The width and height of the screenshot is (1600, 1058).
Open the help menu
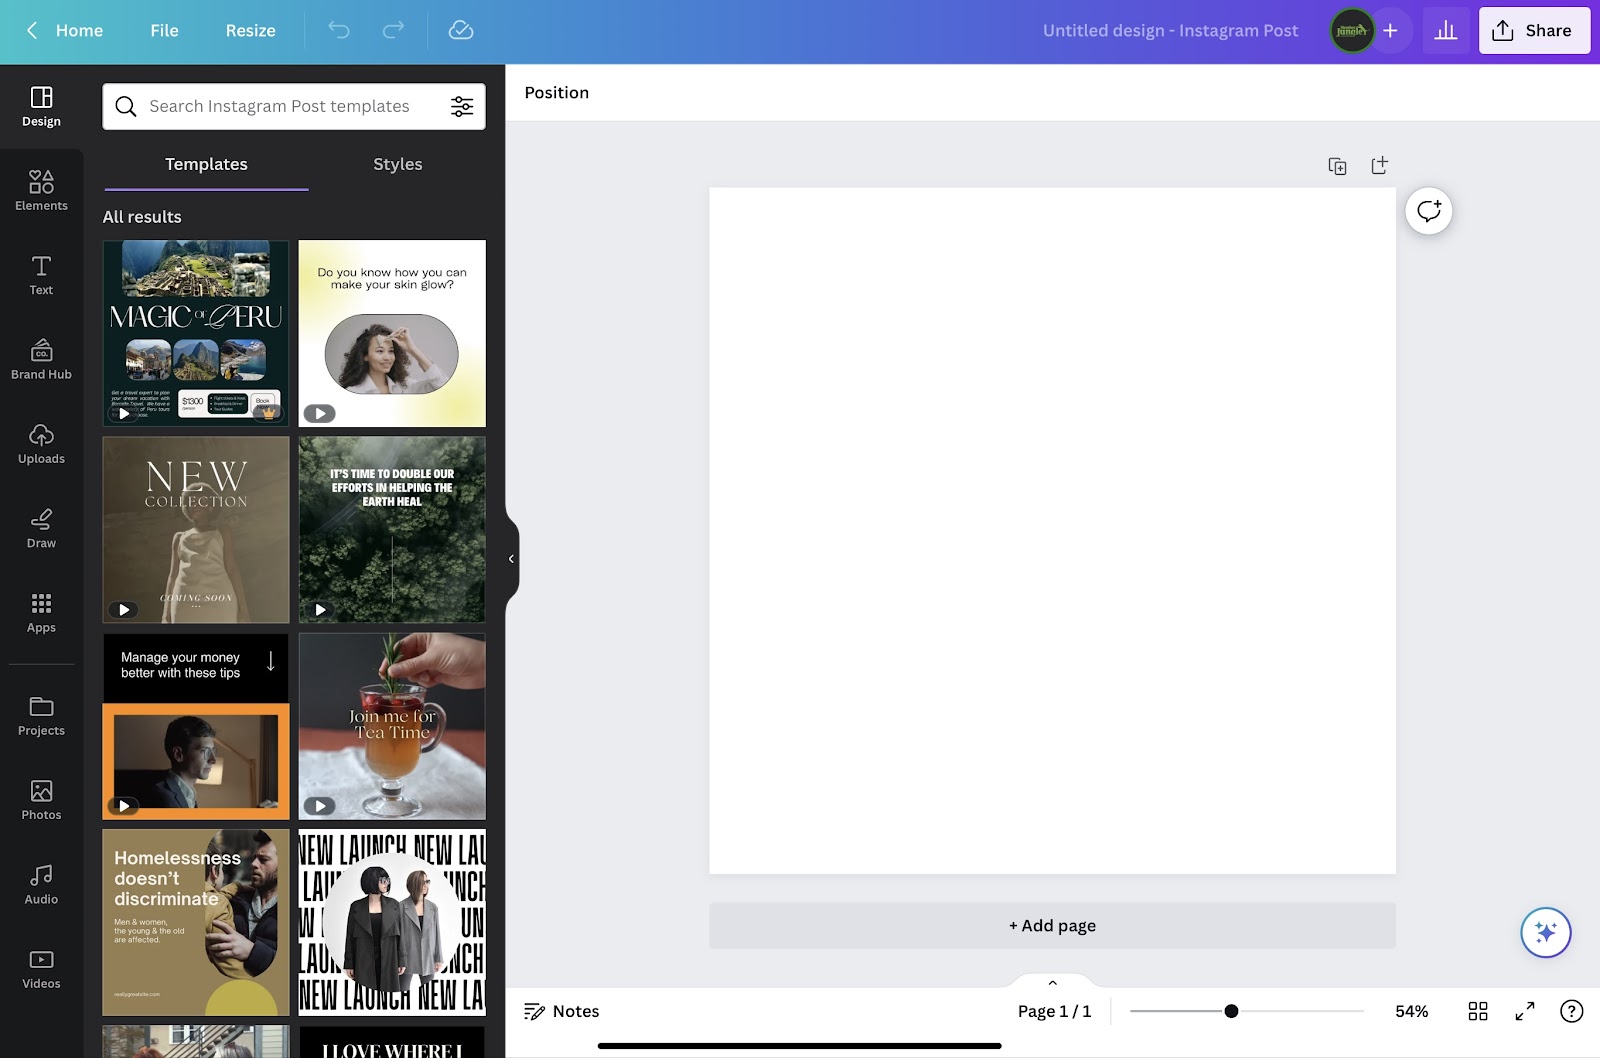(x=1572, y=1011)
